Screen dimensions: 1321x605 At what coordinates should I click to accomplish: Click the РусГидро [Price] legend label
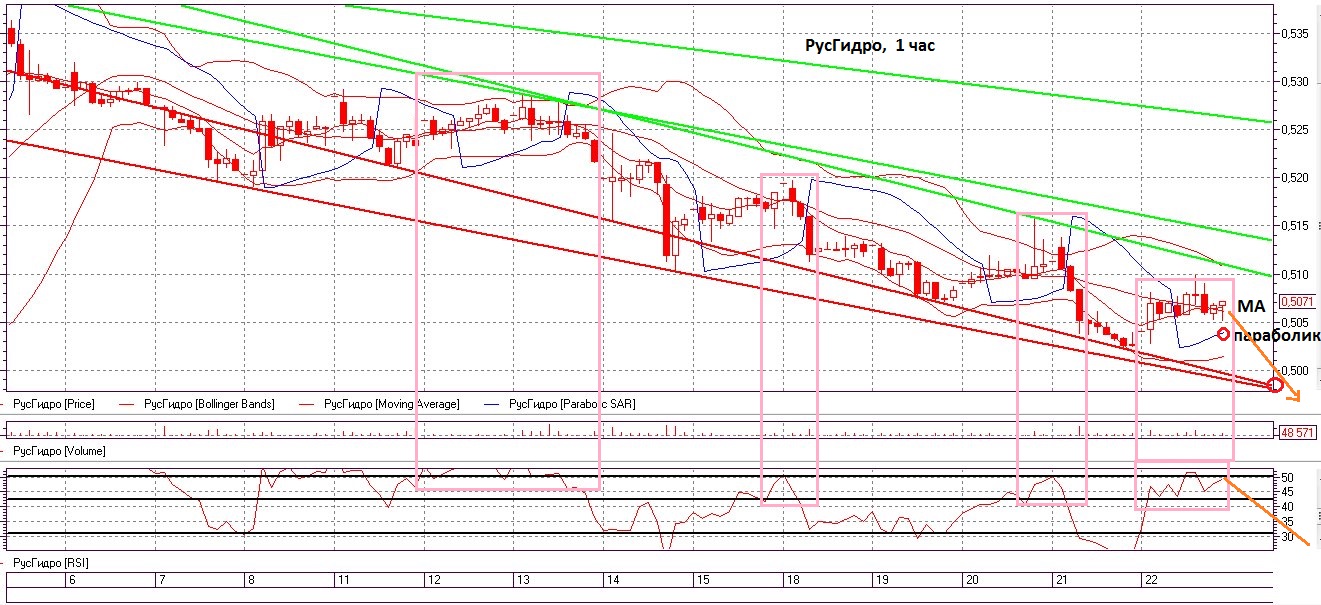click(55, 404)
